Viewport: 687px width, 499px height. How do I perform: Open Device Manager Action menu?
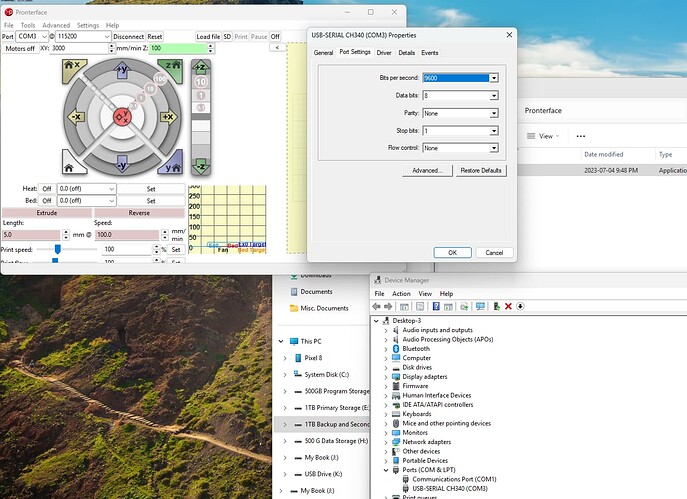[x=401, y=294]
